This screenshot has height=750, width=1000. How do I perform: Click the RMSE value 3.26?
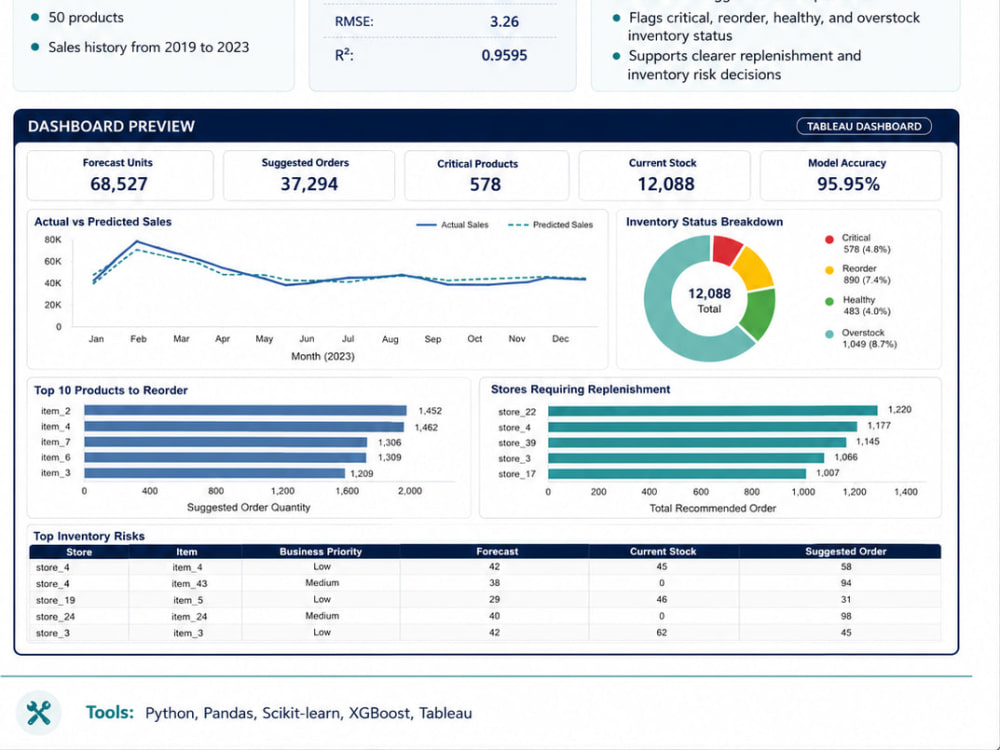coord(504,22)
